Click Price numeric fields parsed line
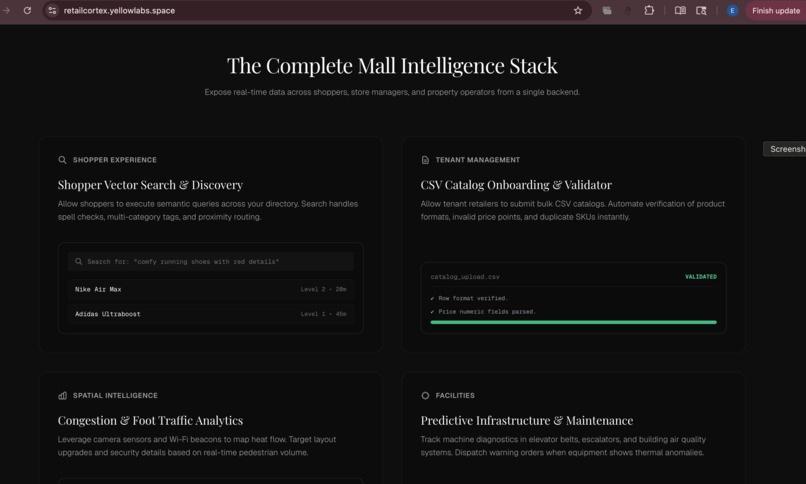The height and width of the screenshot is (484, 806). coord(483,311)
